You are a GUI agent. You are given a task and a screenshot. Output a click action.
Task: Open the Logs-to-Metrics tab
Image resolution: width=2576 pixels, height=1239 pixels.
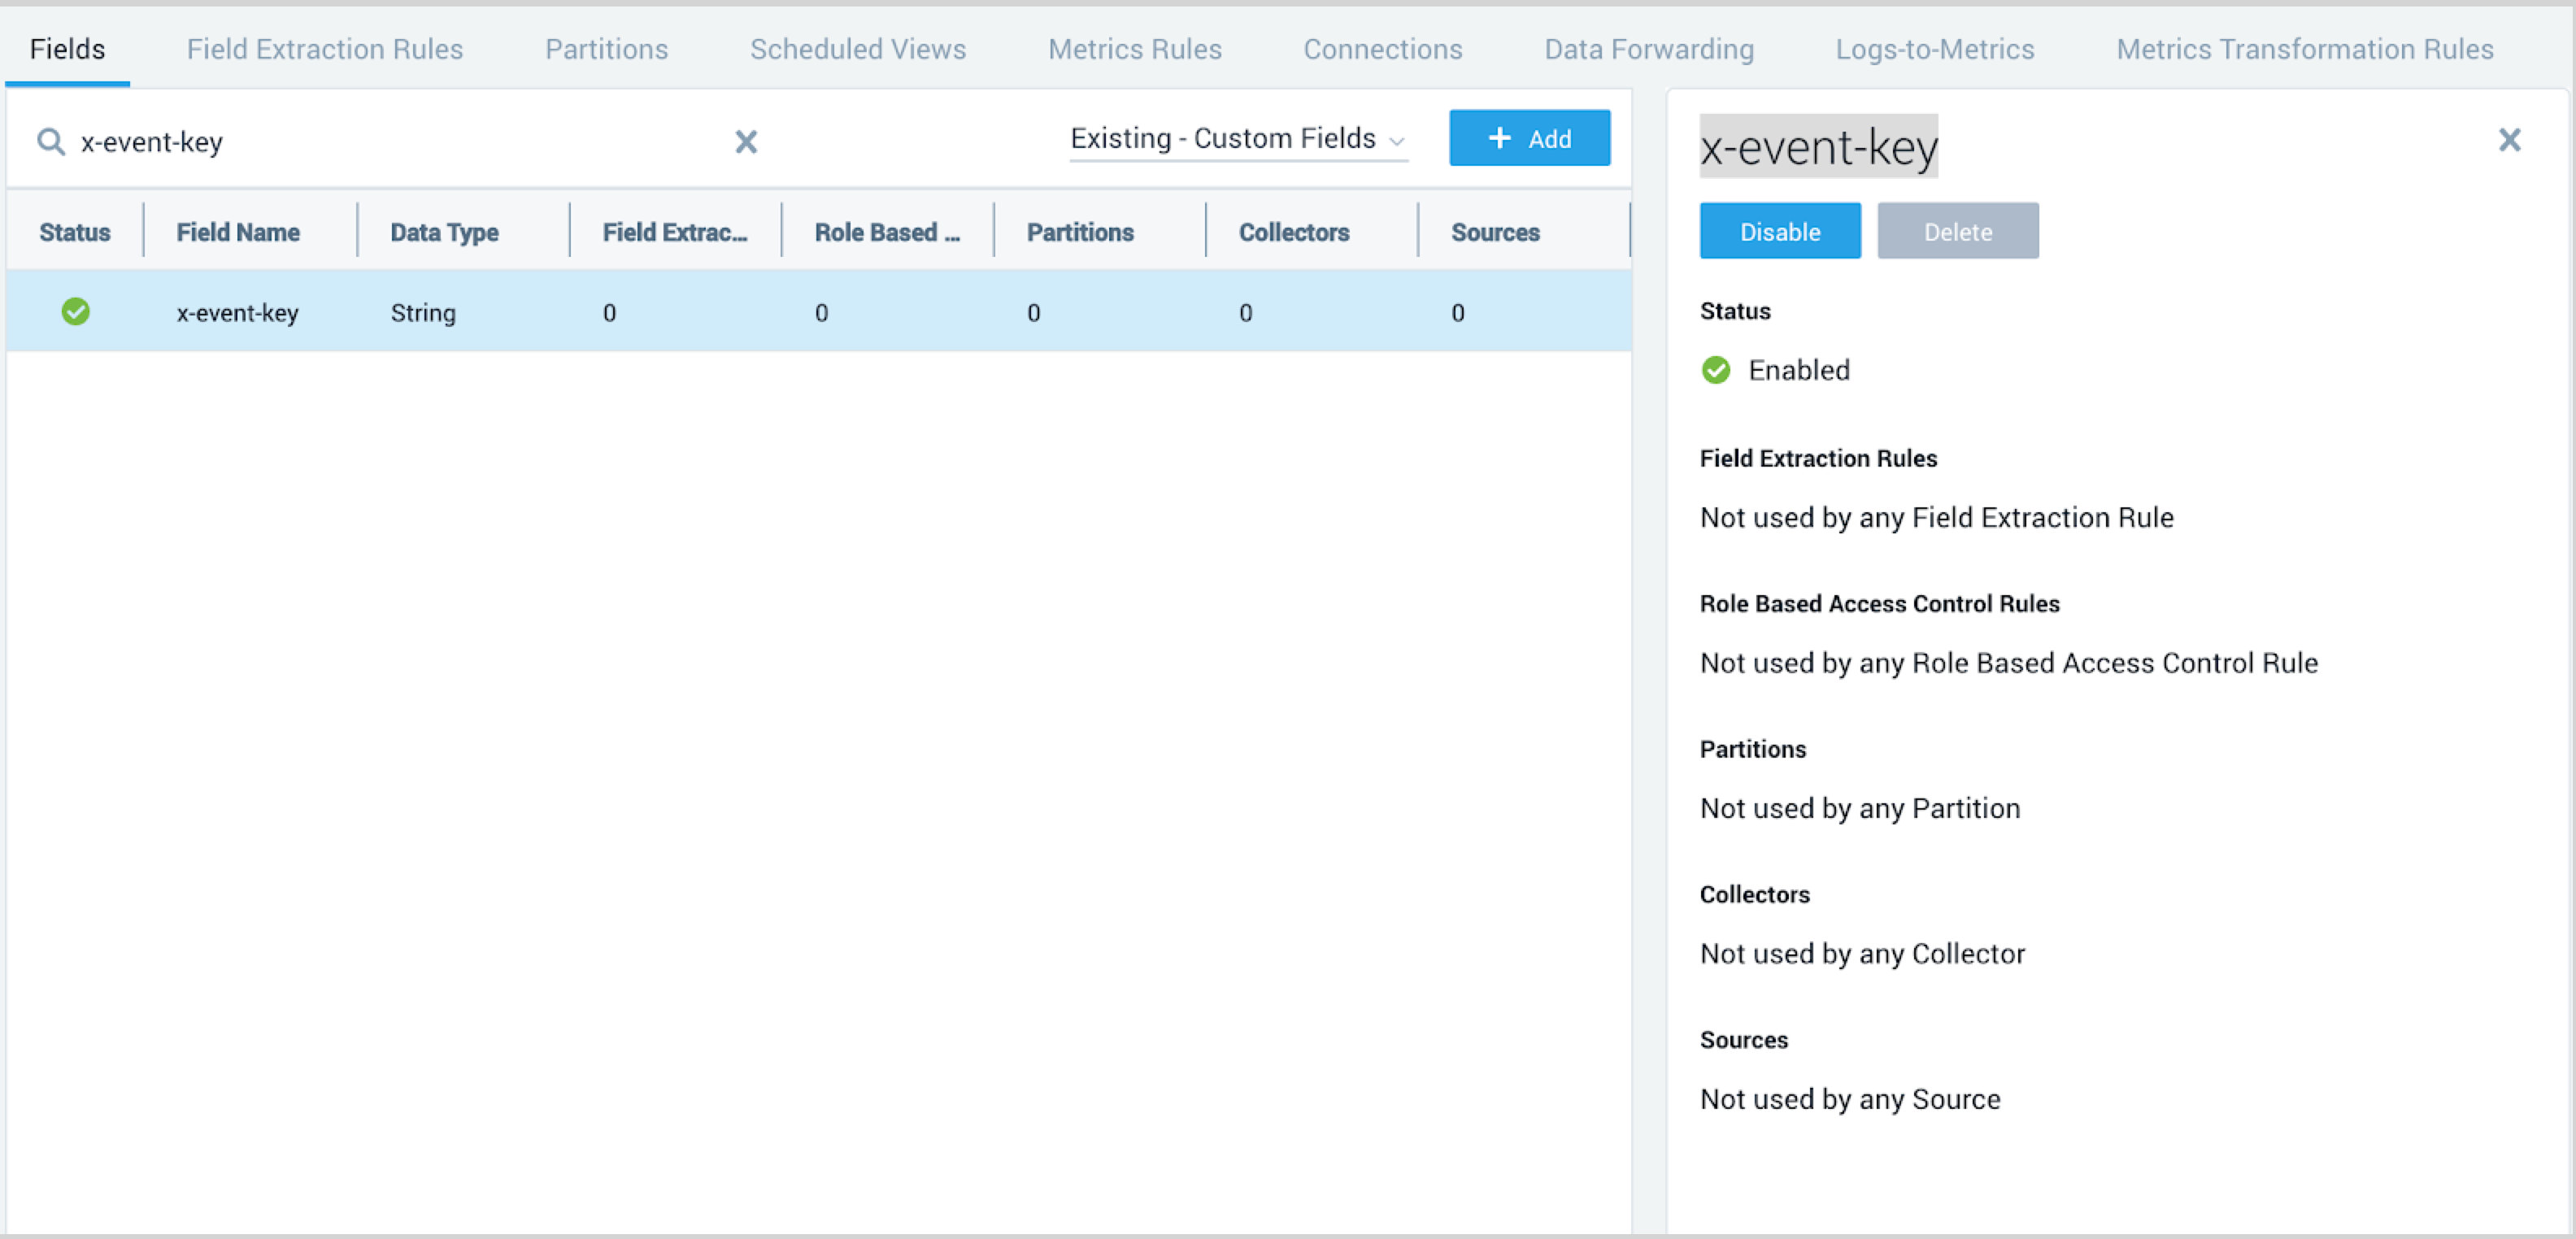[1934, 49]
